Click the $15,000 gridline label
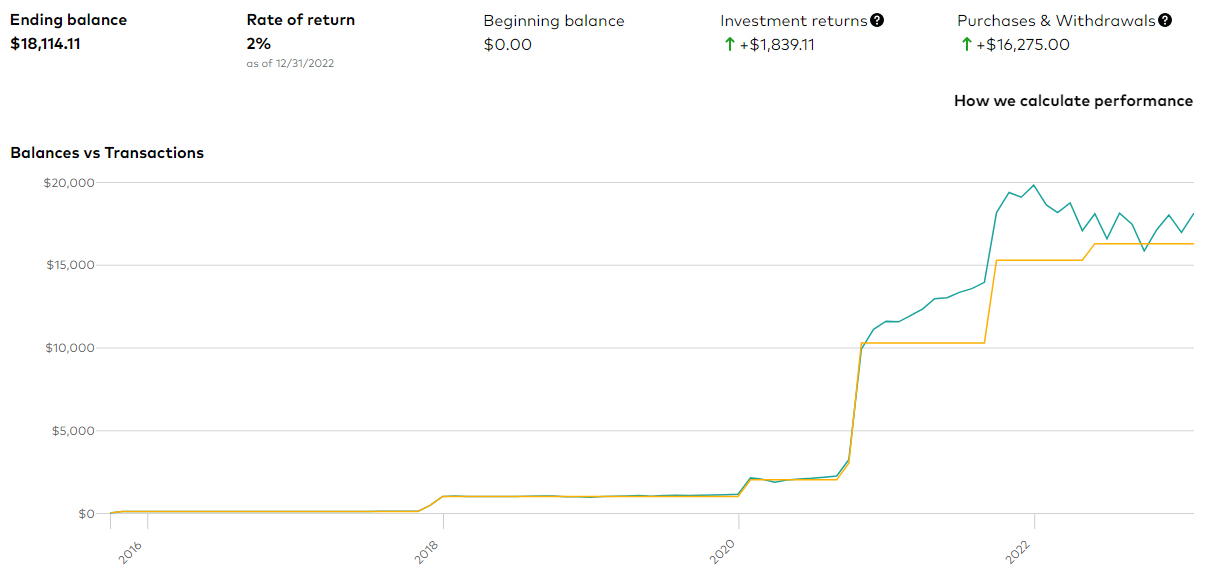1228x568 pixels. coord(69,265)
